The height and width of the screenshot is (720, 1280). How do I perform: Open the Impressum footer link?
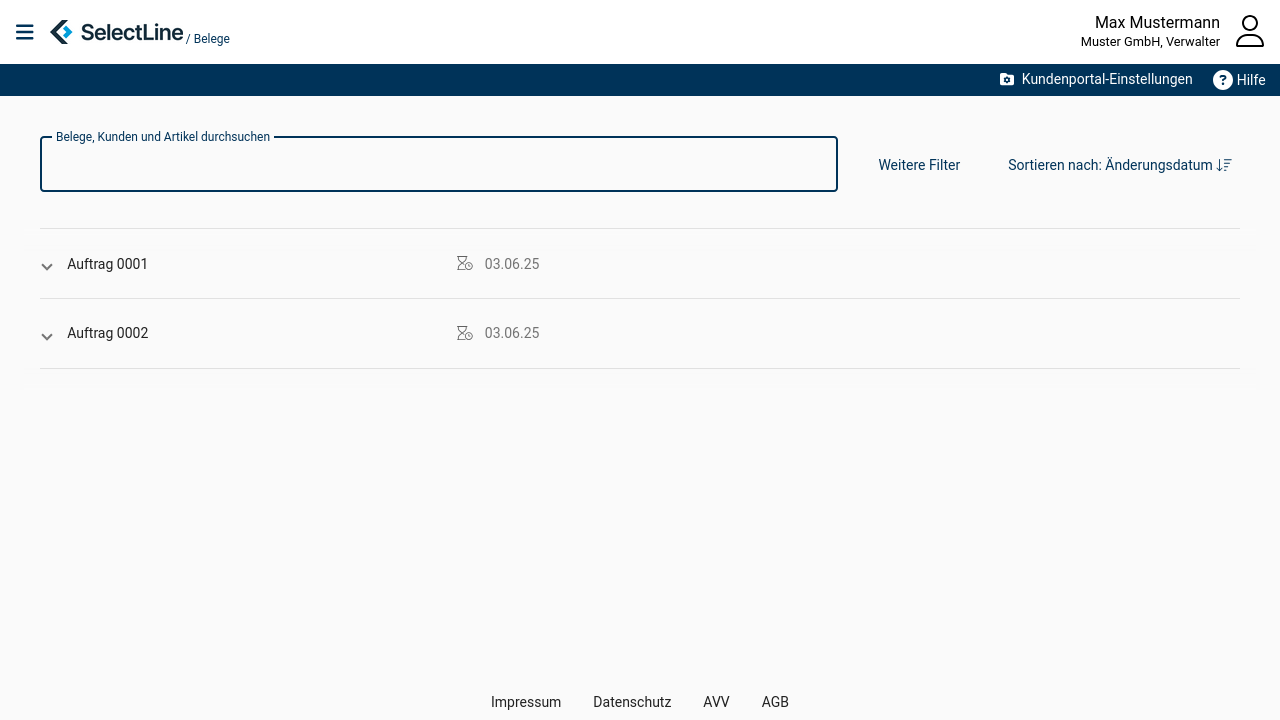click(526, 702)
